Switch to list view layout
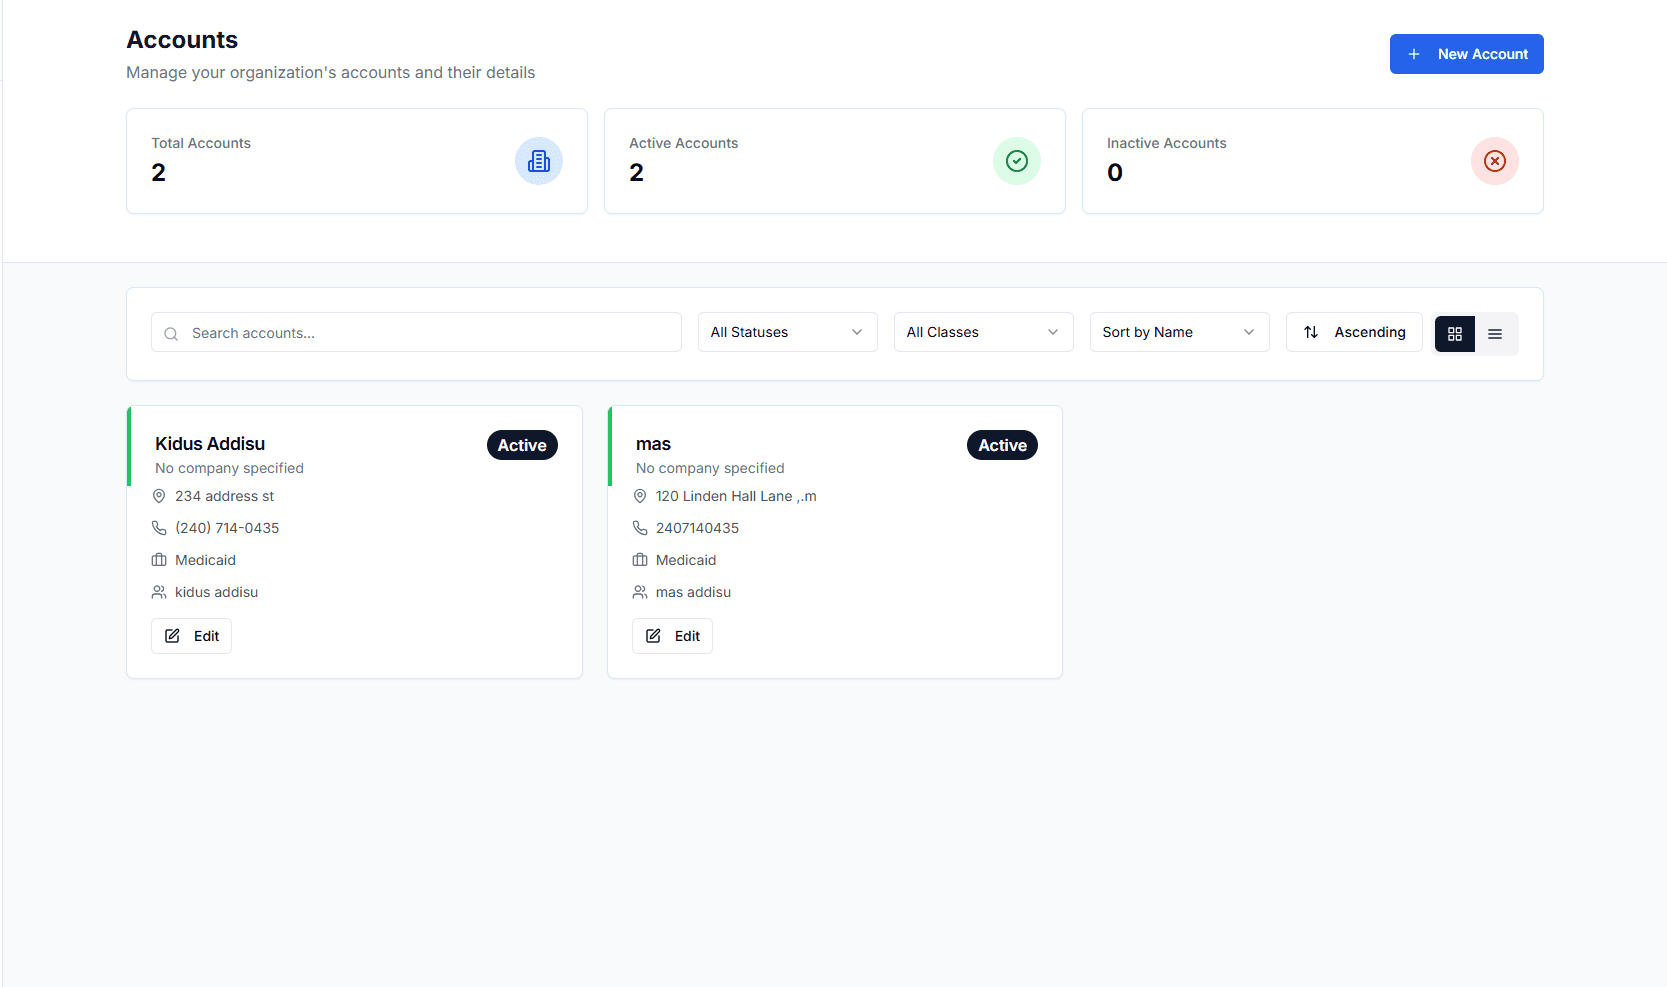 1495,334
